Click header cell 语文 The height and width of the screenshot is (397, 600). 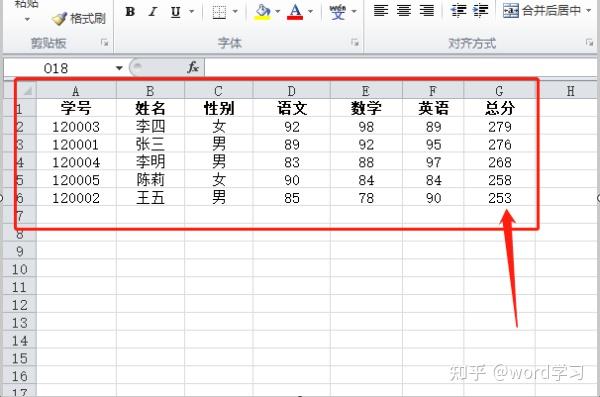coord(292,108)
